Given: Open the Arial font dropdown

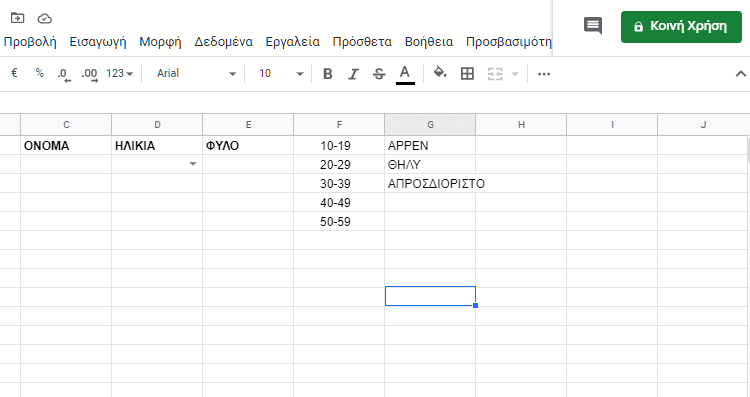Looking at the screenshot, I should pyautogui.click(x=196, y=74).
